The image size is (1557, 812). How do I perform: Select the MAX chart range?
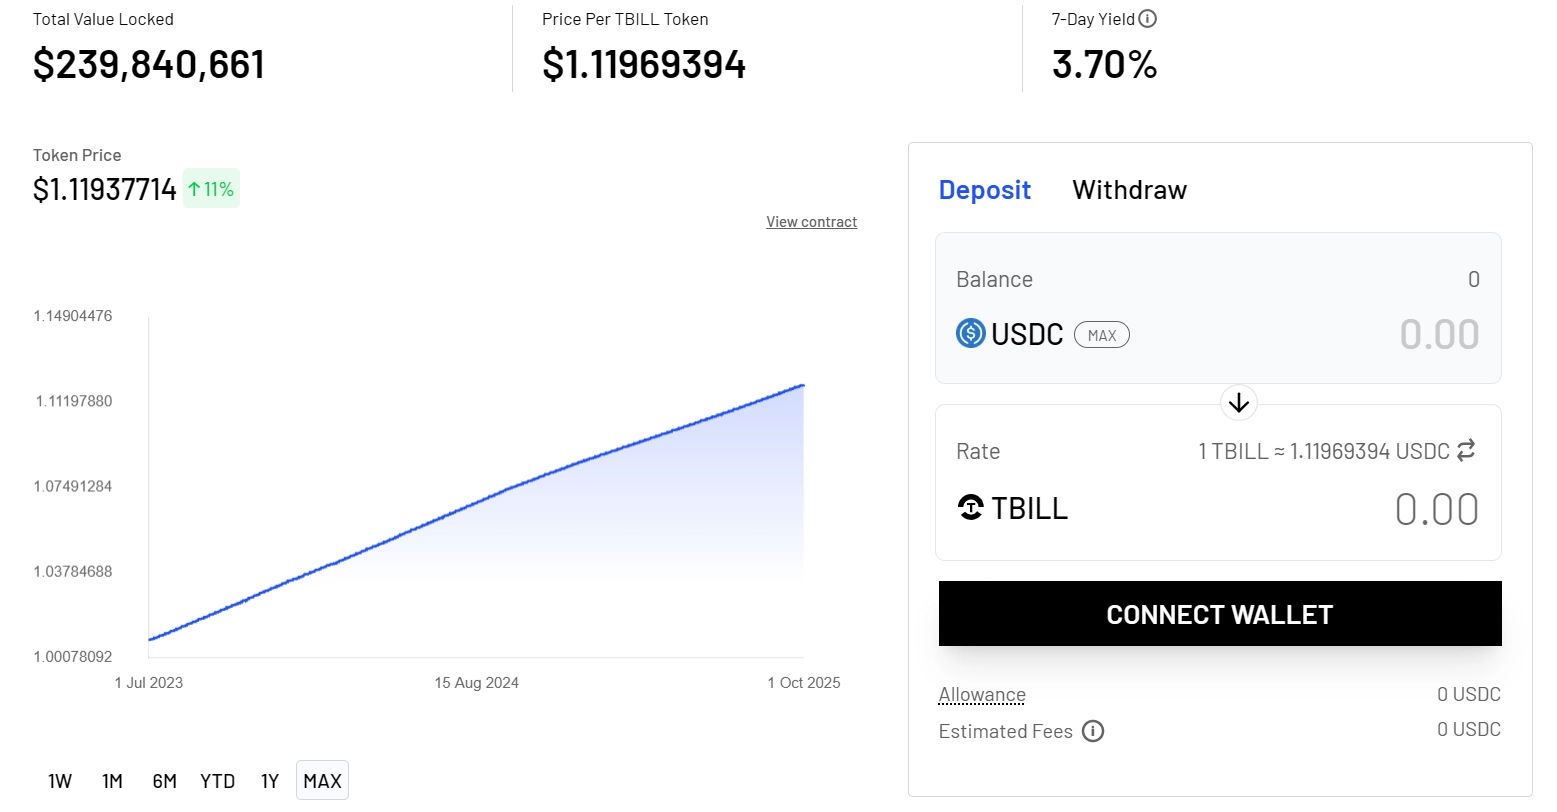[322, 781]
